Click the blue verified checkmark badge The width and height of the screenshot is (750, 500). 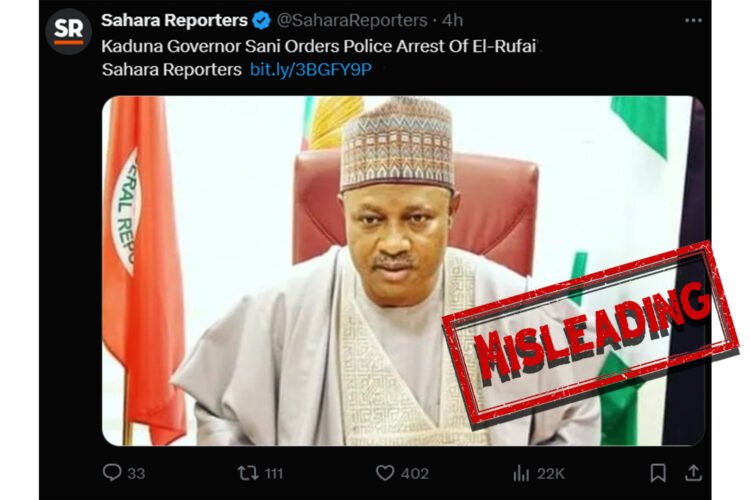pos(262,20)
